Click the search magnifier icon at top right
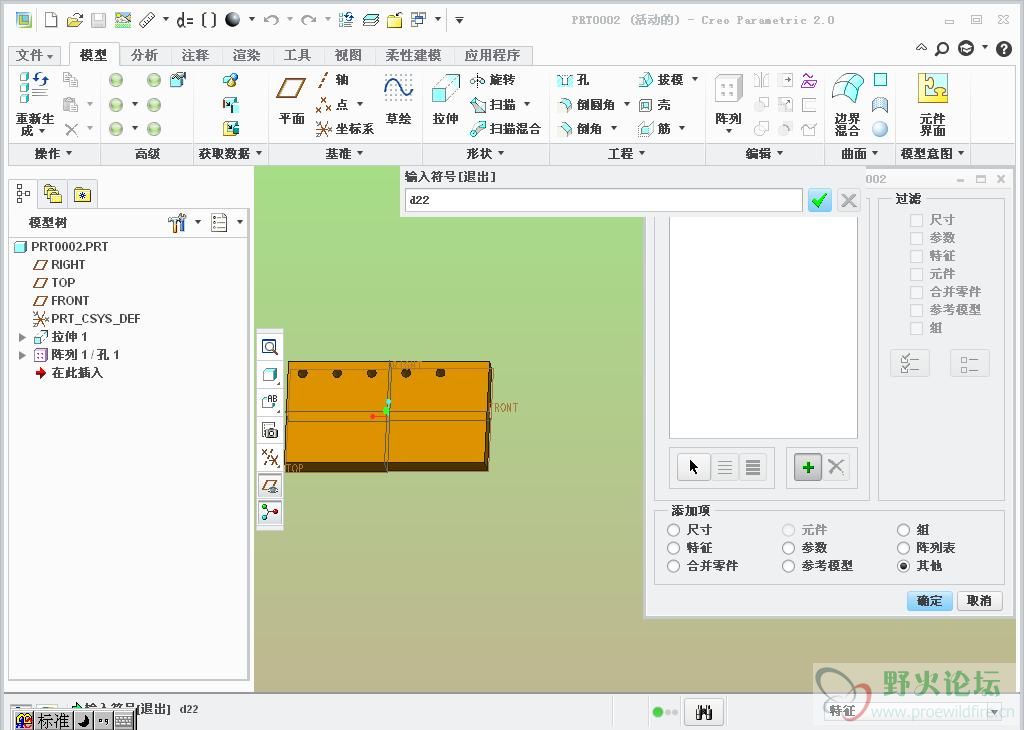 [942, 48]
